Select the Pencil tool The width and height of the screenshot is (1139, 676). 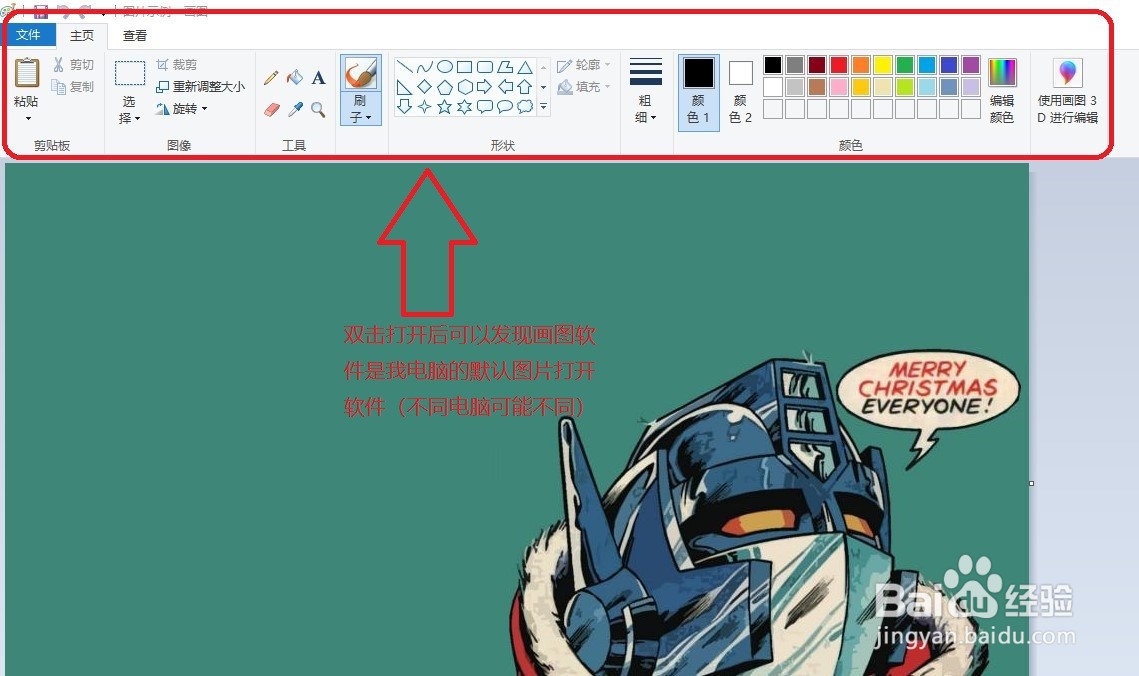click(x=271, y=78)
